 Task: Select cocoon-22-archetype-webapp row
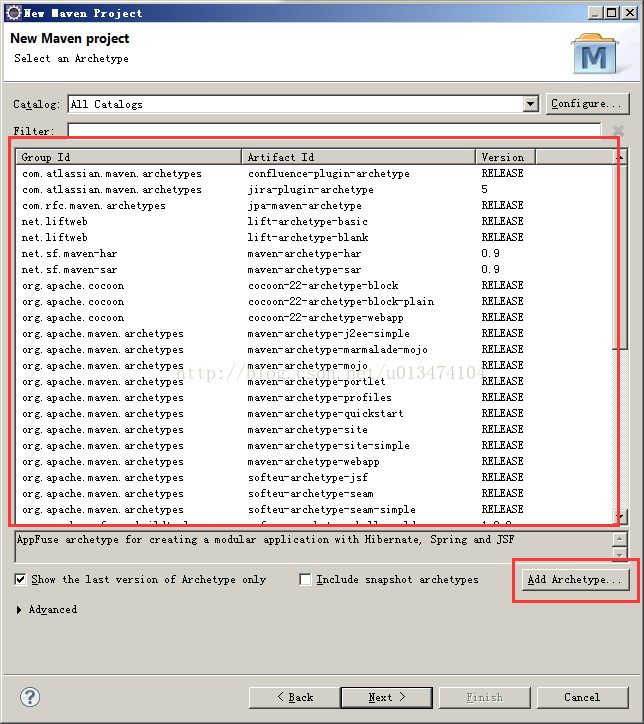[315, 318]
